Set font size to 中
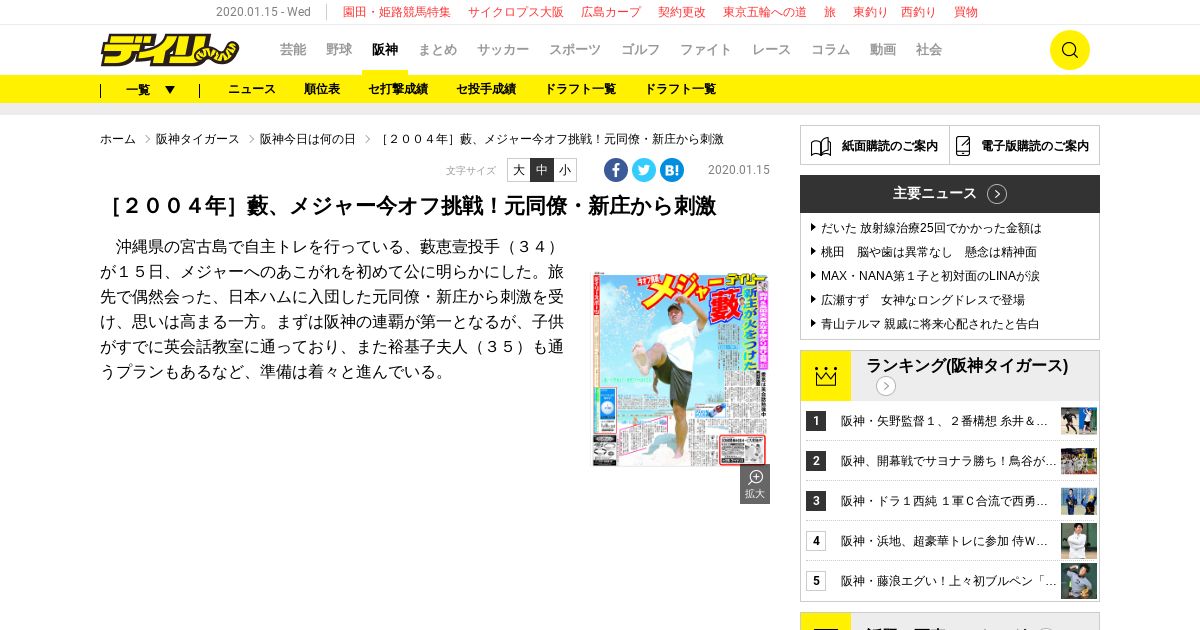Image resolution: width=1200 pixels, height=630 pixels. pos(542,170)
